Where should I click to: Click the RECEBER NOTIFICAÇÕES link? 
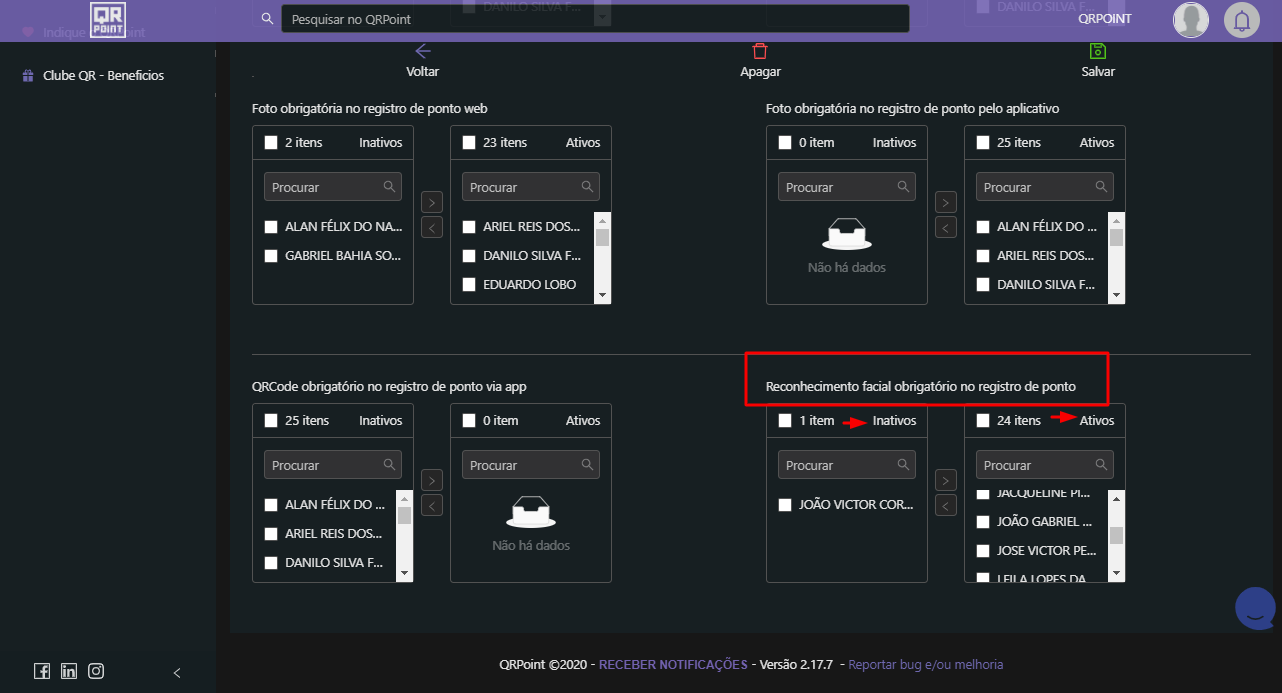[x=672, y=665]
